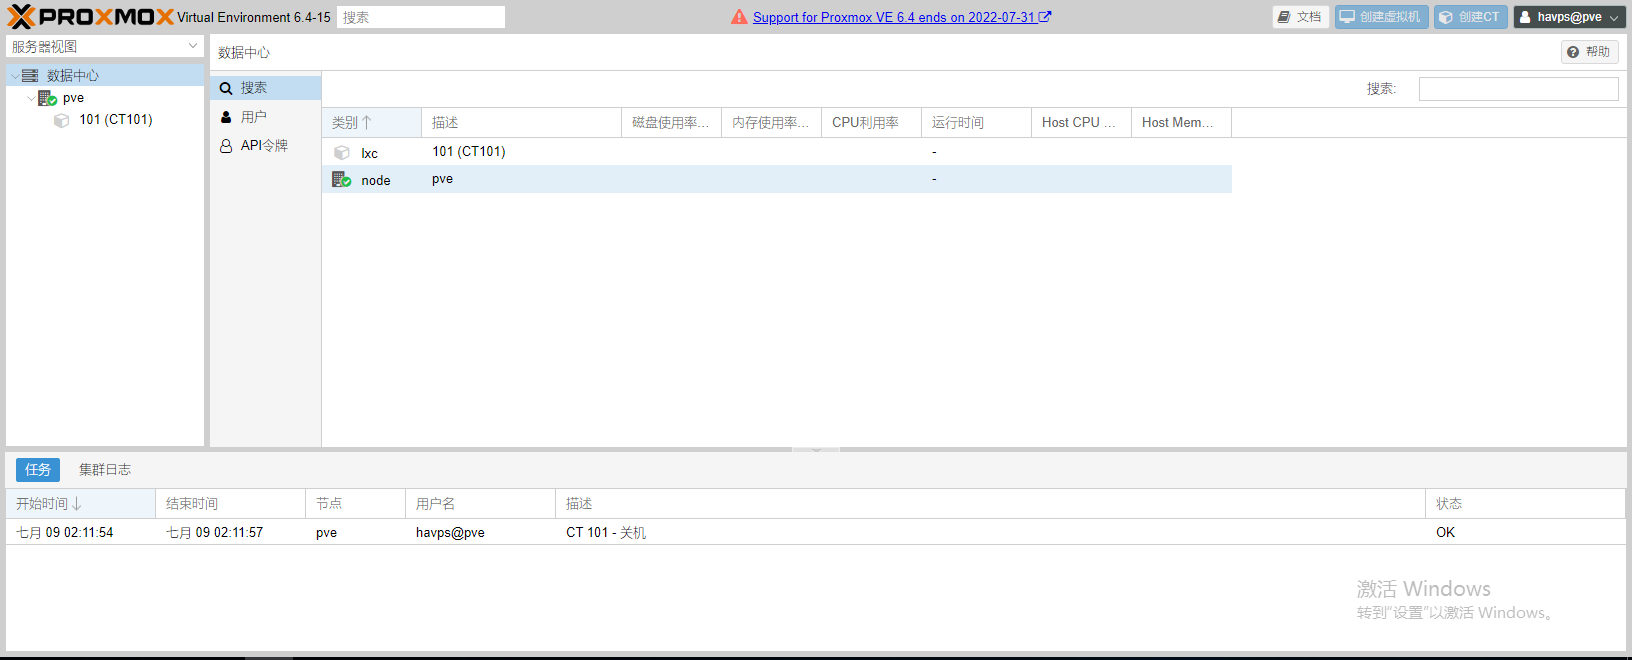Click the lxc container icon in results
Viewport: 1632px width, 660px height.
click(x=342, y=153)
